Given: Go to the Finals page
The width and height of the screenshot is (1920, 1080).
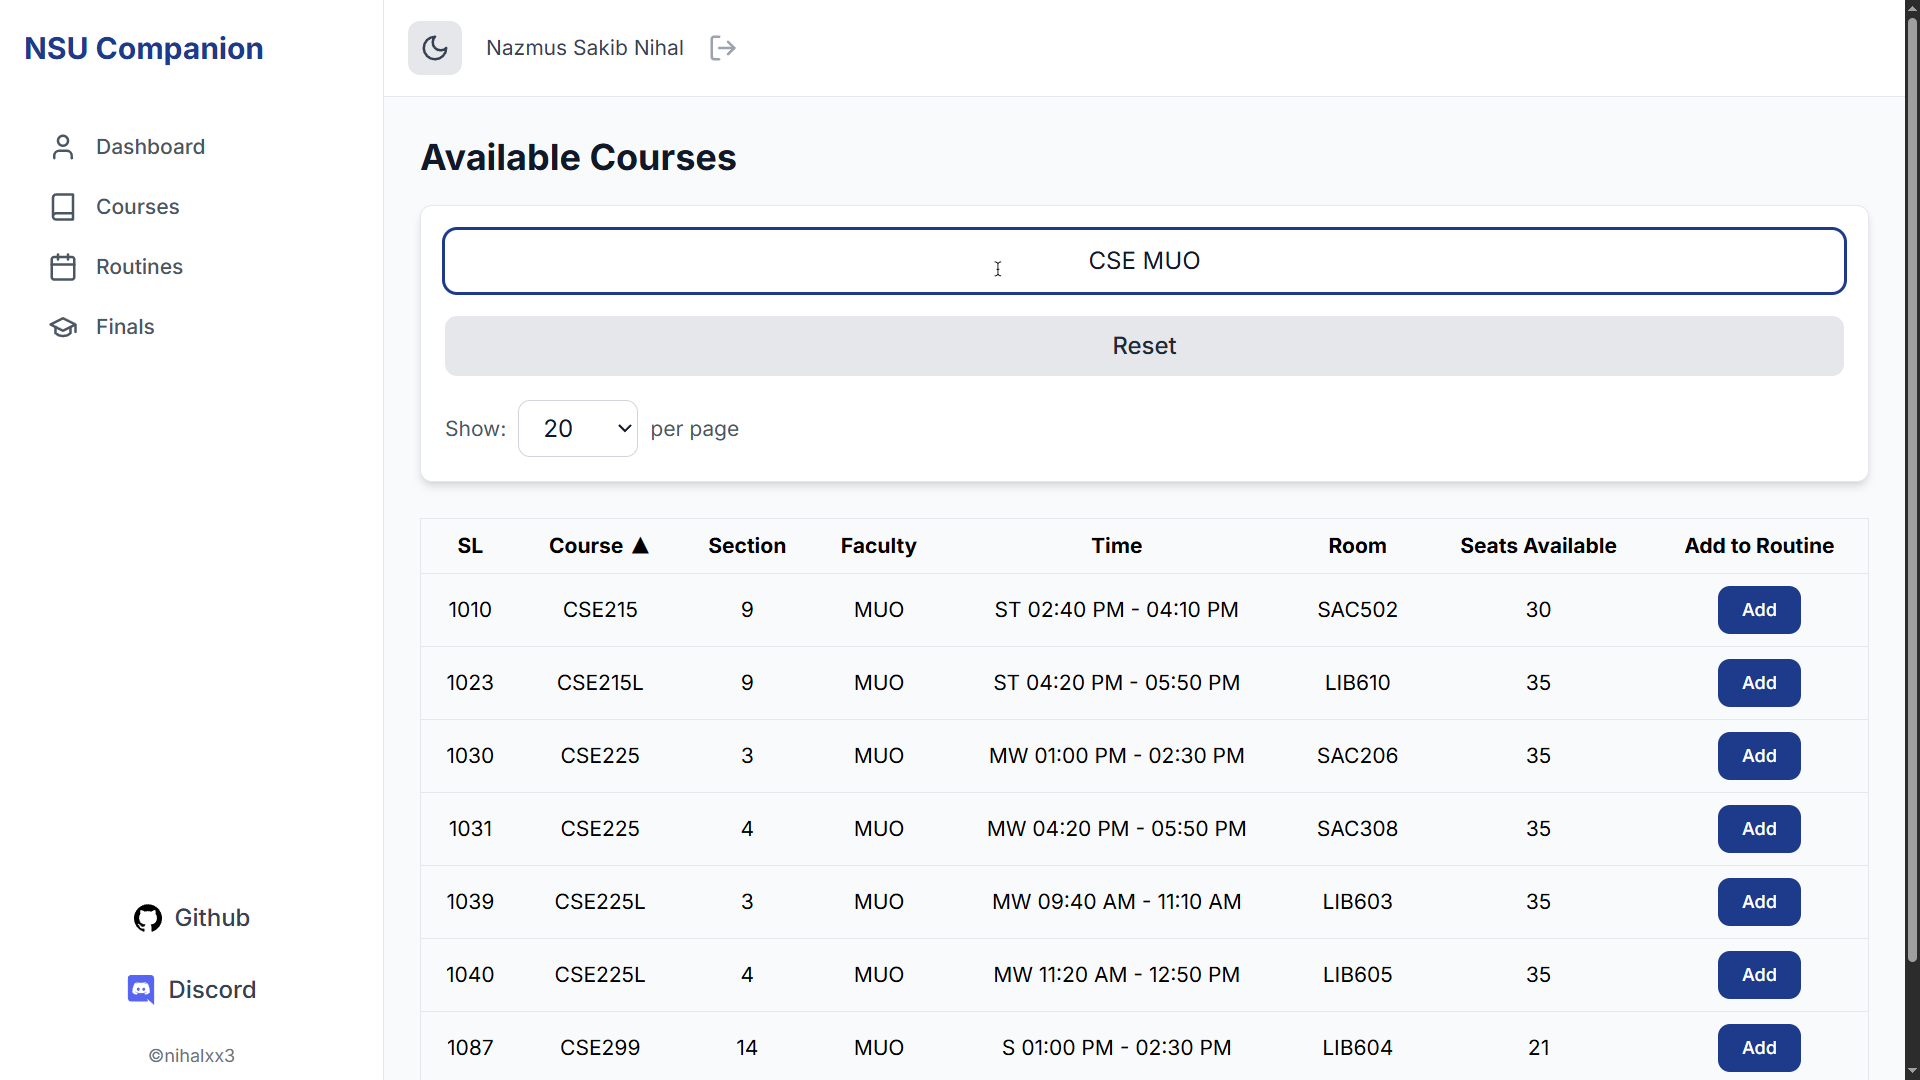Looking at the screenshot, I should click(125, 327).
